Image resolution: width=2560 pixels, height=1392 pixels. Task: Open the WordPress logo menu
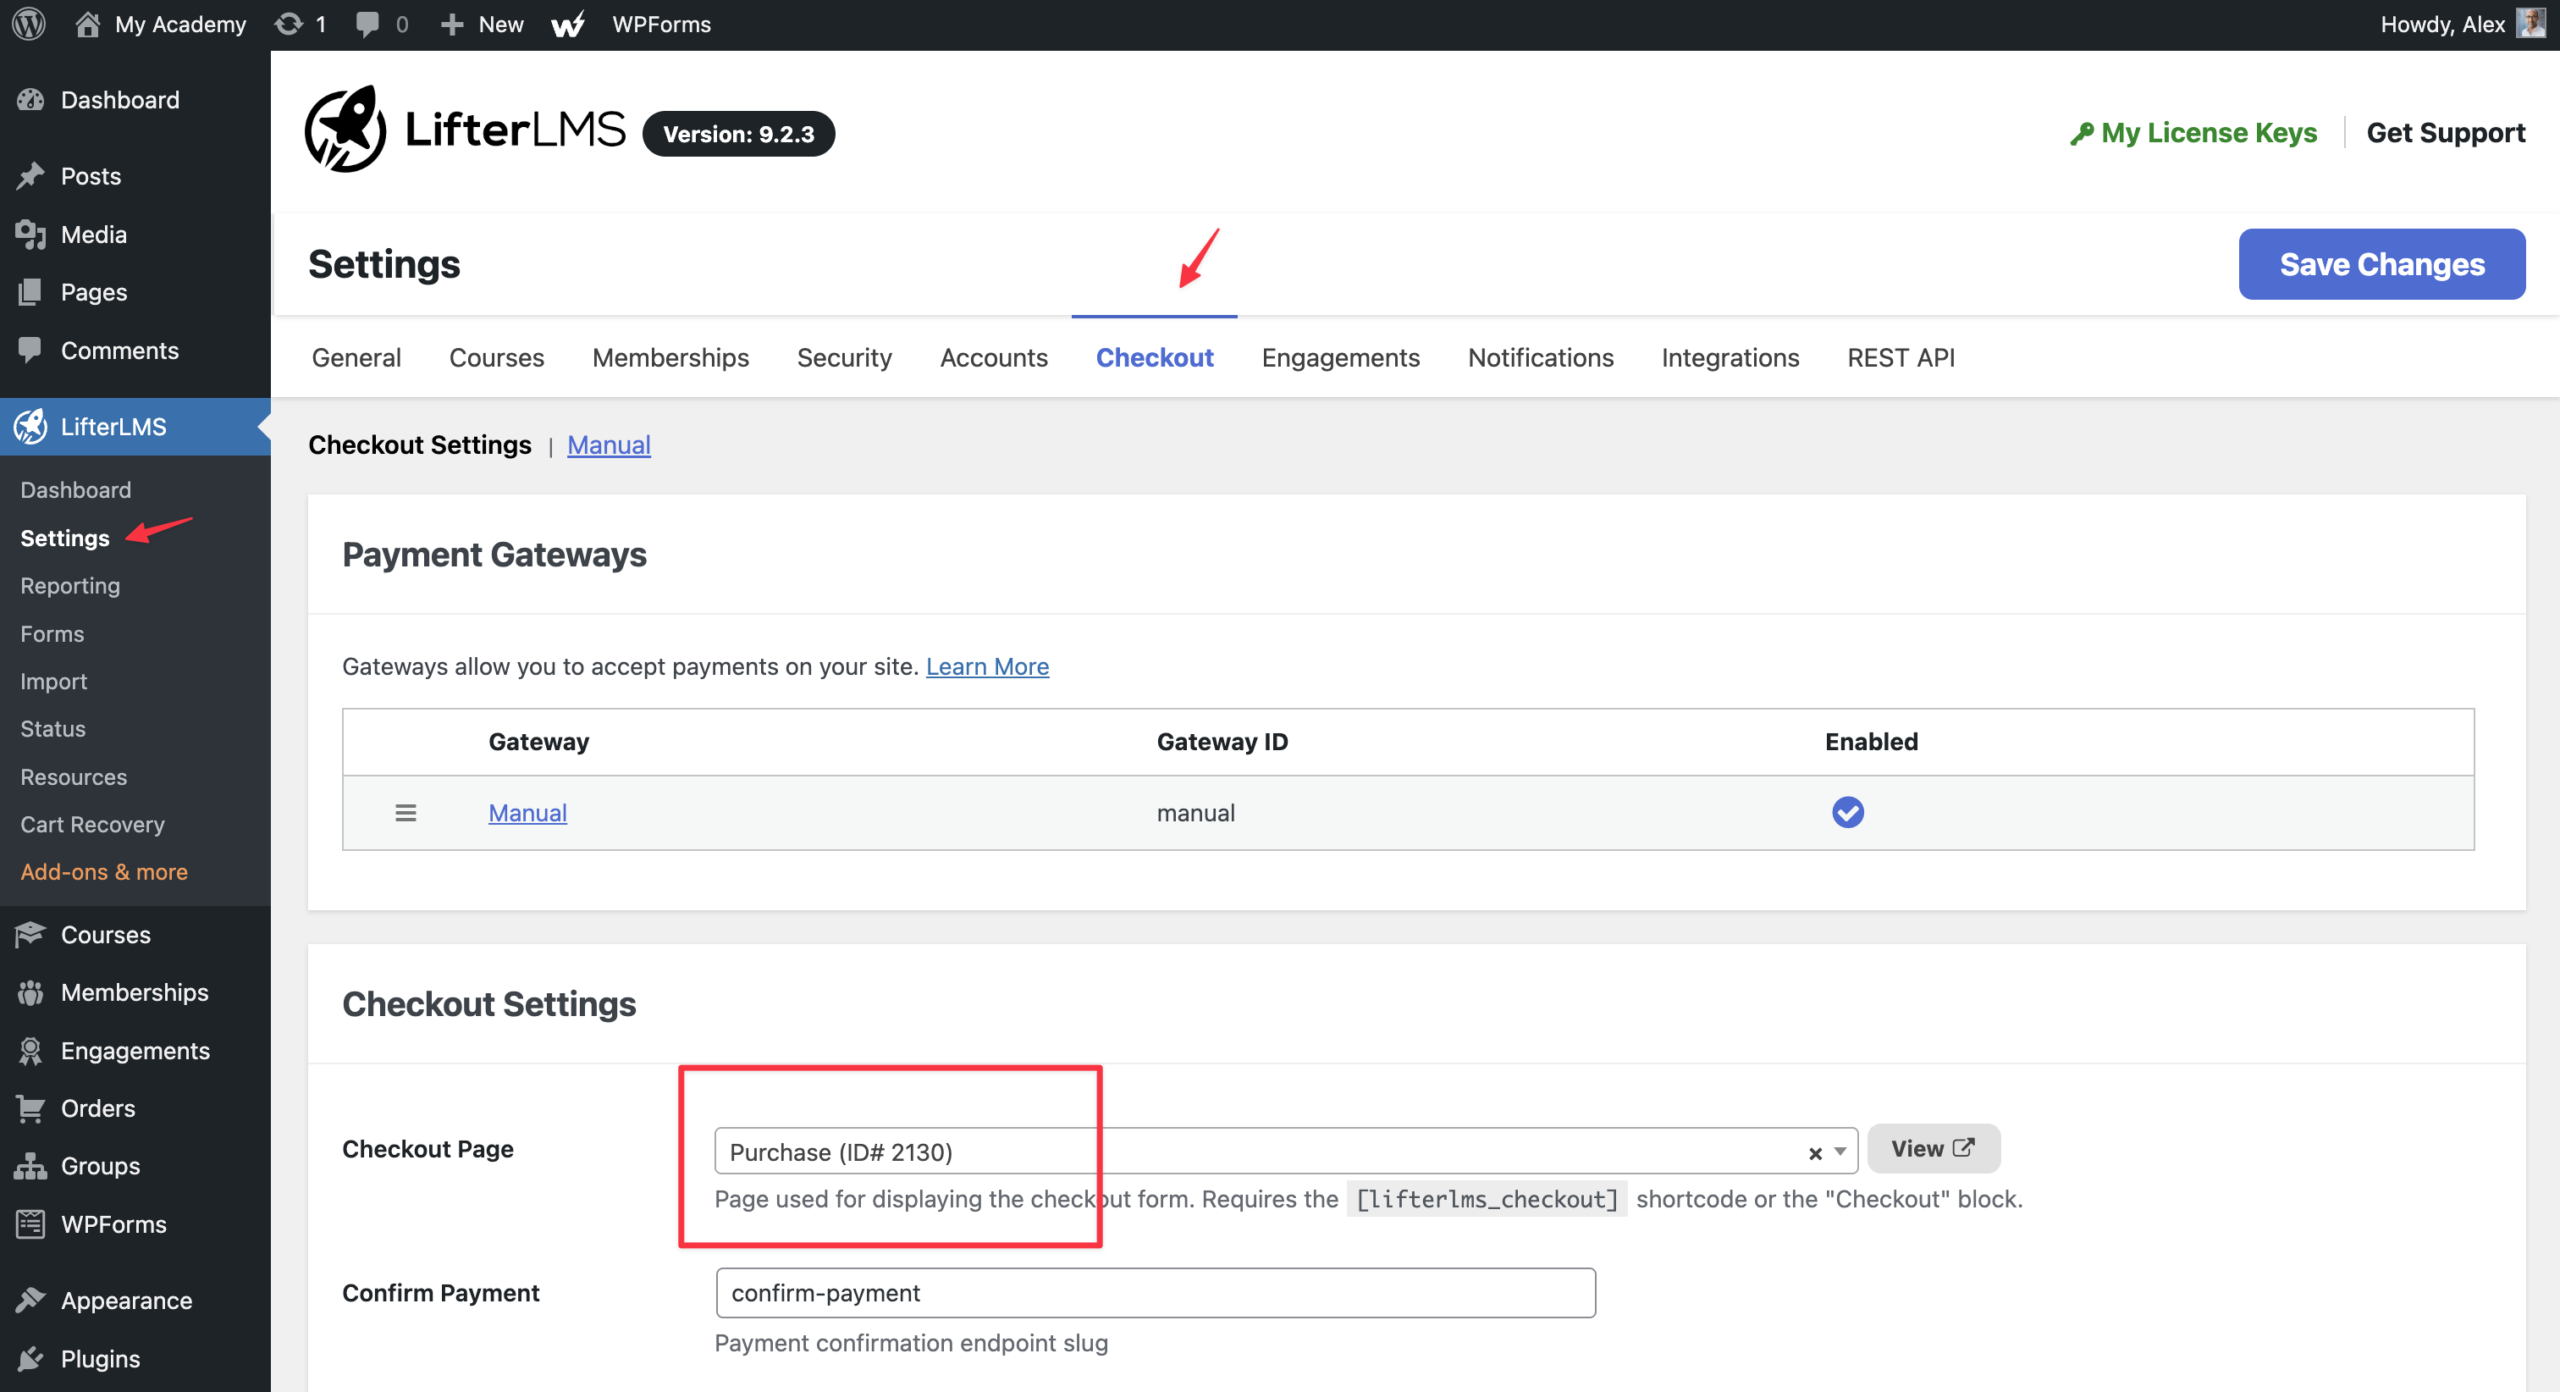coord(29,24)
